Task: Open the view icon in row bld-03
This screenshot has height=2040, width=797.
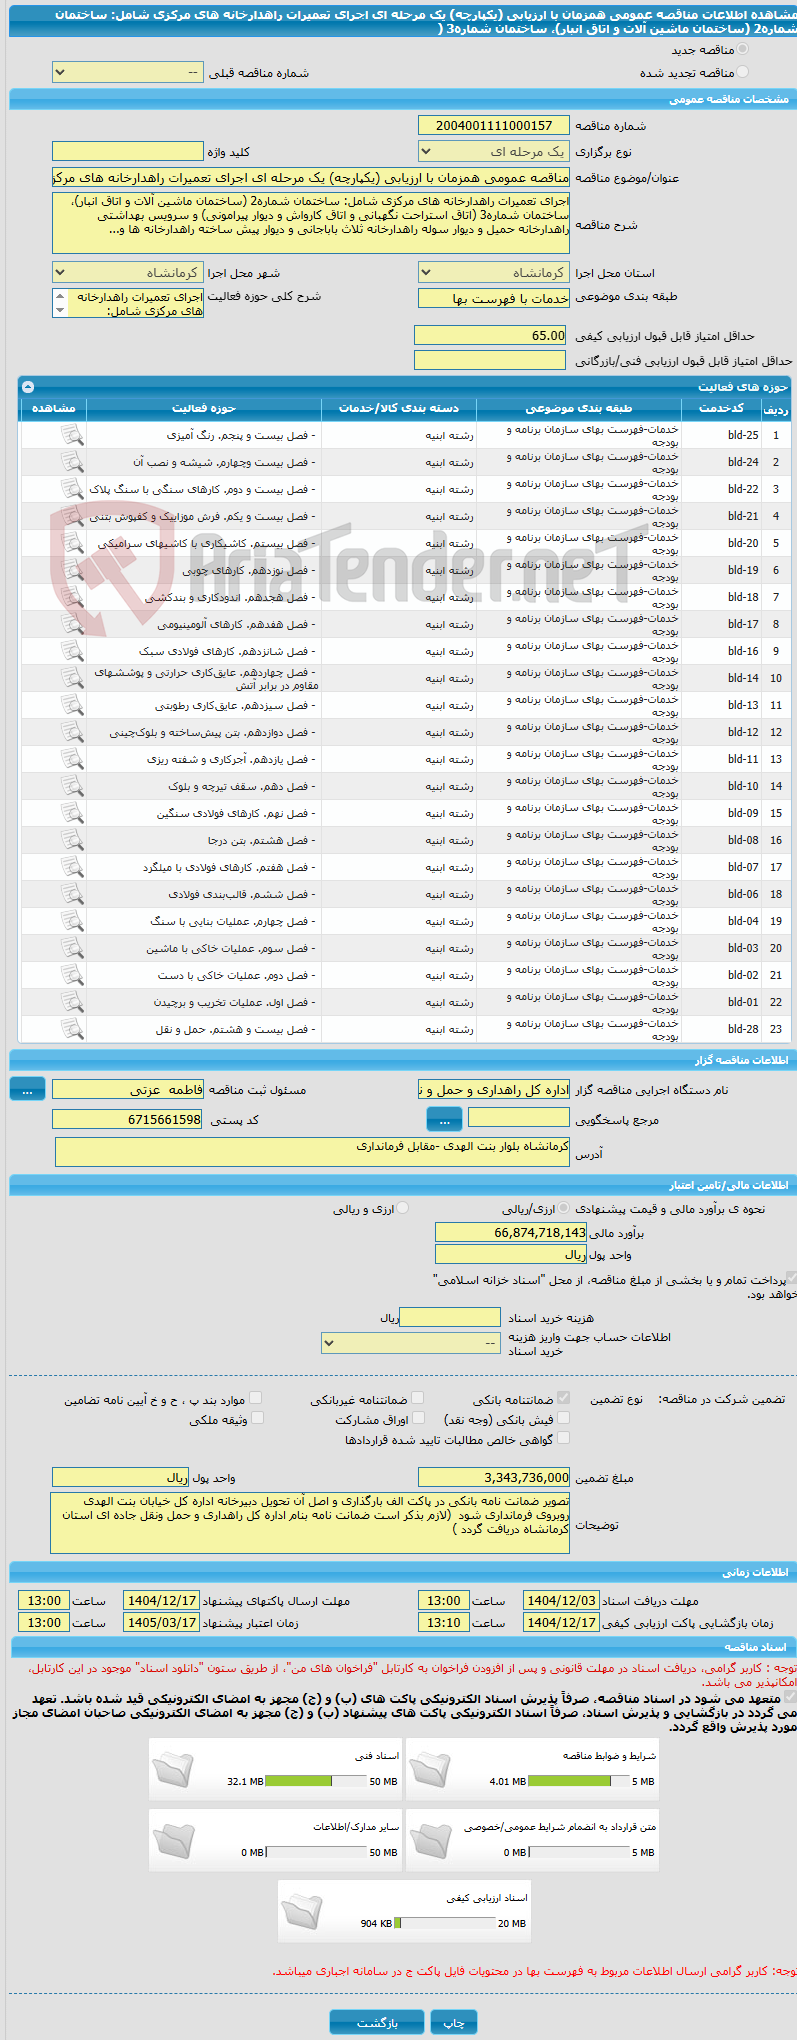Action: [71, 948]
